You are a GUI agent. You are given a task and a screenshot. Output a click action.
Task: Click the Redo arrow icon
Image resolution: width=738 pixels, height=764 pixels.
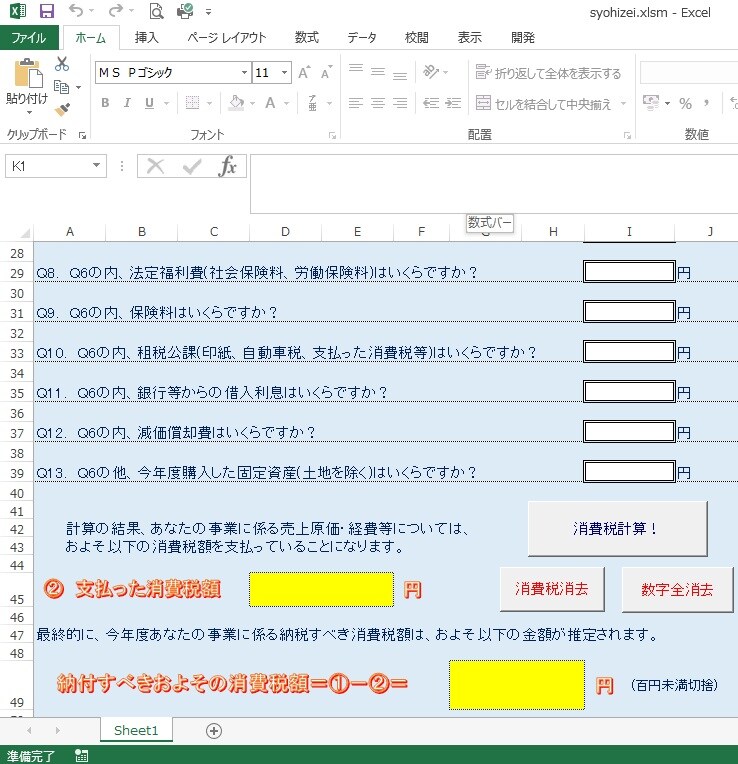tap(115, 10)
